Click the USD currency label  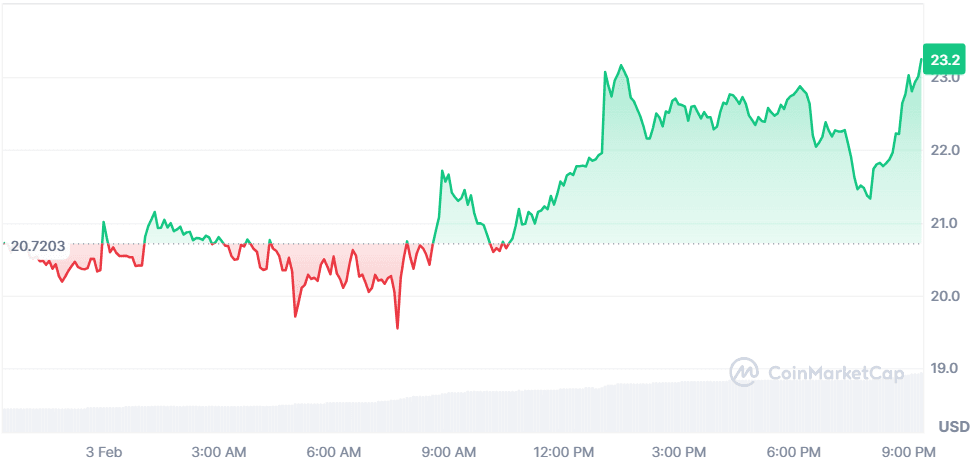click(x=953, y=427)
